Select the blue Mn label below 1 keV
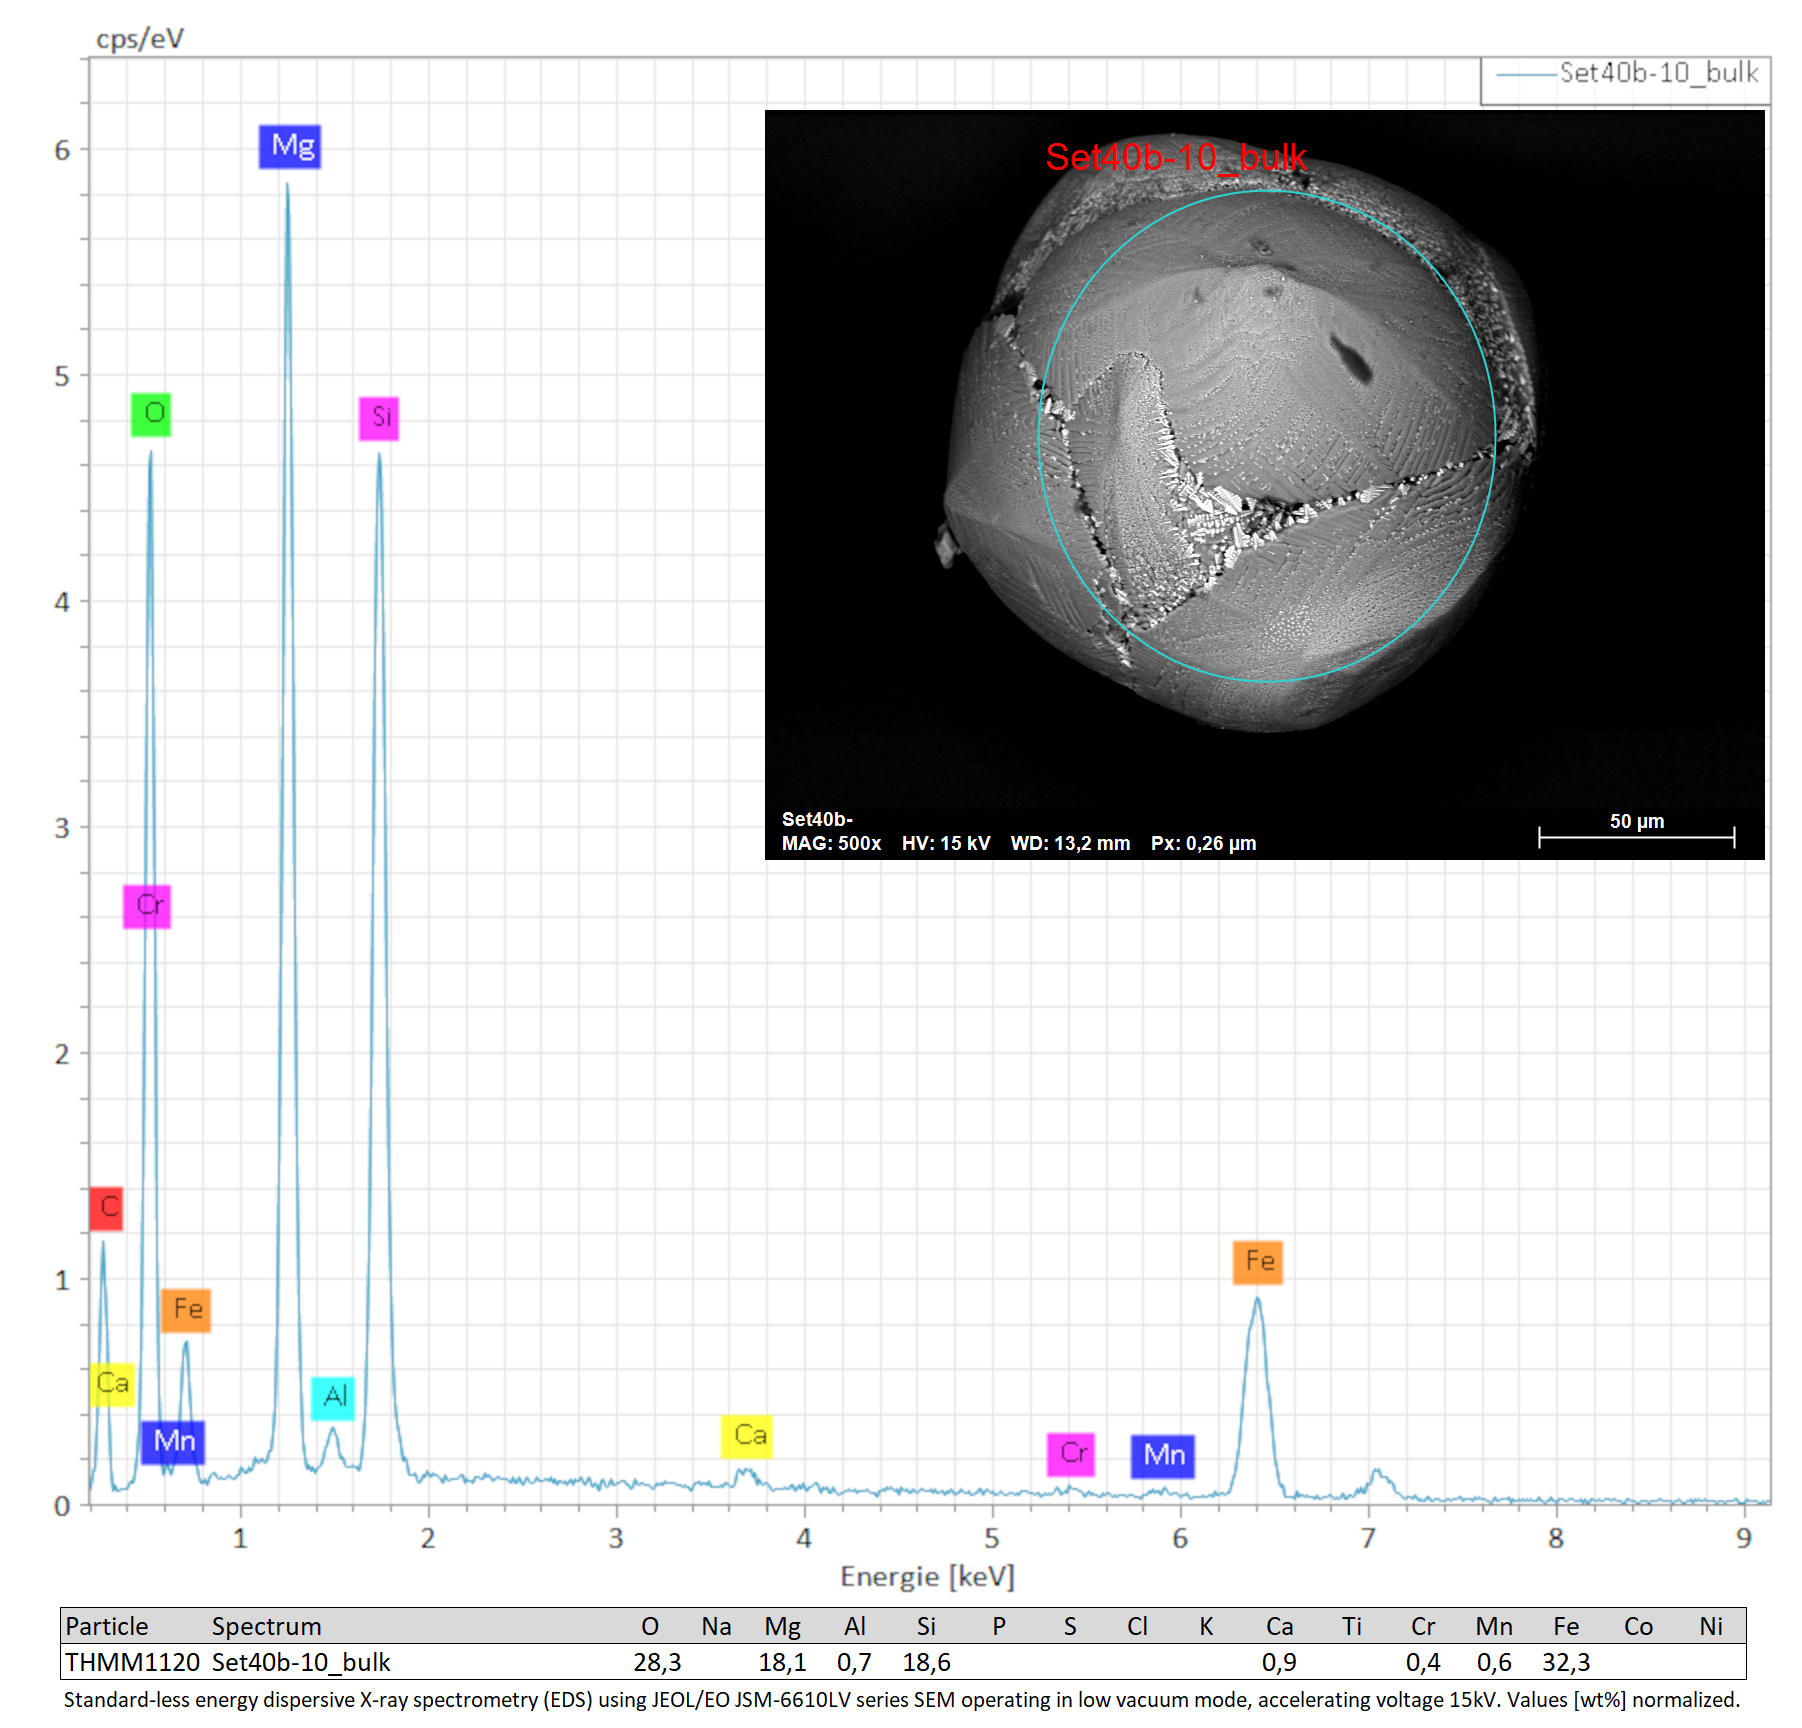1802x1728 pixels. [x=173, y=1443]
